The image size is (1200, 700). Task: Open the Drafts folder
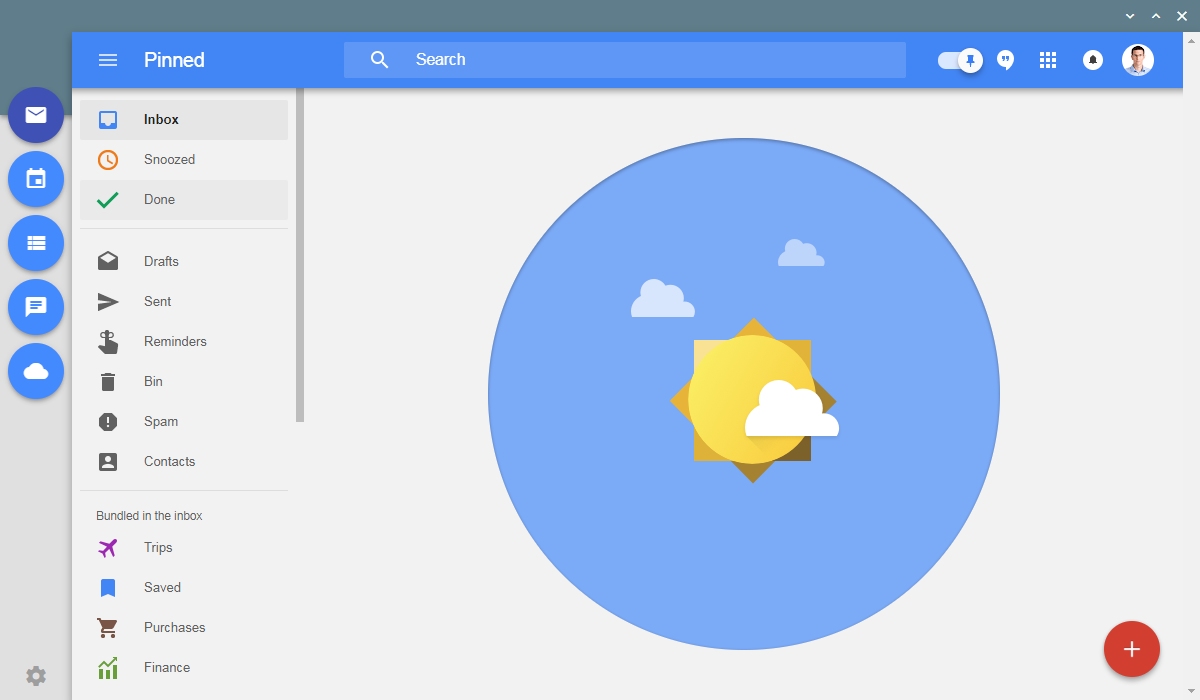click(x=184, y=262)
